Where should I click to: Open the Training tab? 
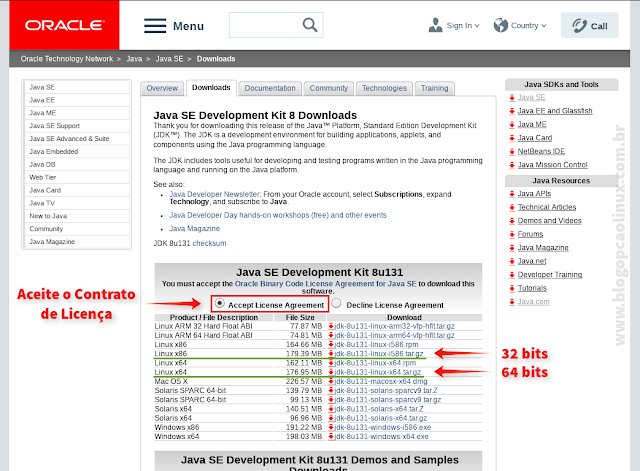(x=434, y=88)
